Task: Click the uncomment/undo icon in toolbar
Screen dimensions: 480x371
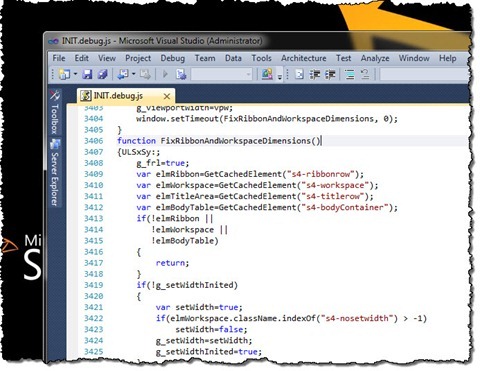Action: (x=365, y=74)
